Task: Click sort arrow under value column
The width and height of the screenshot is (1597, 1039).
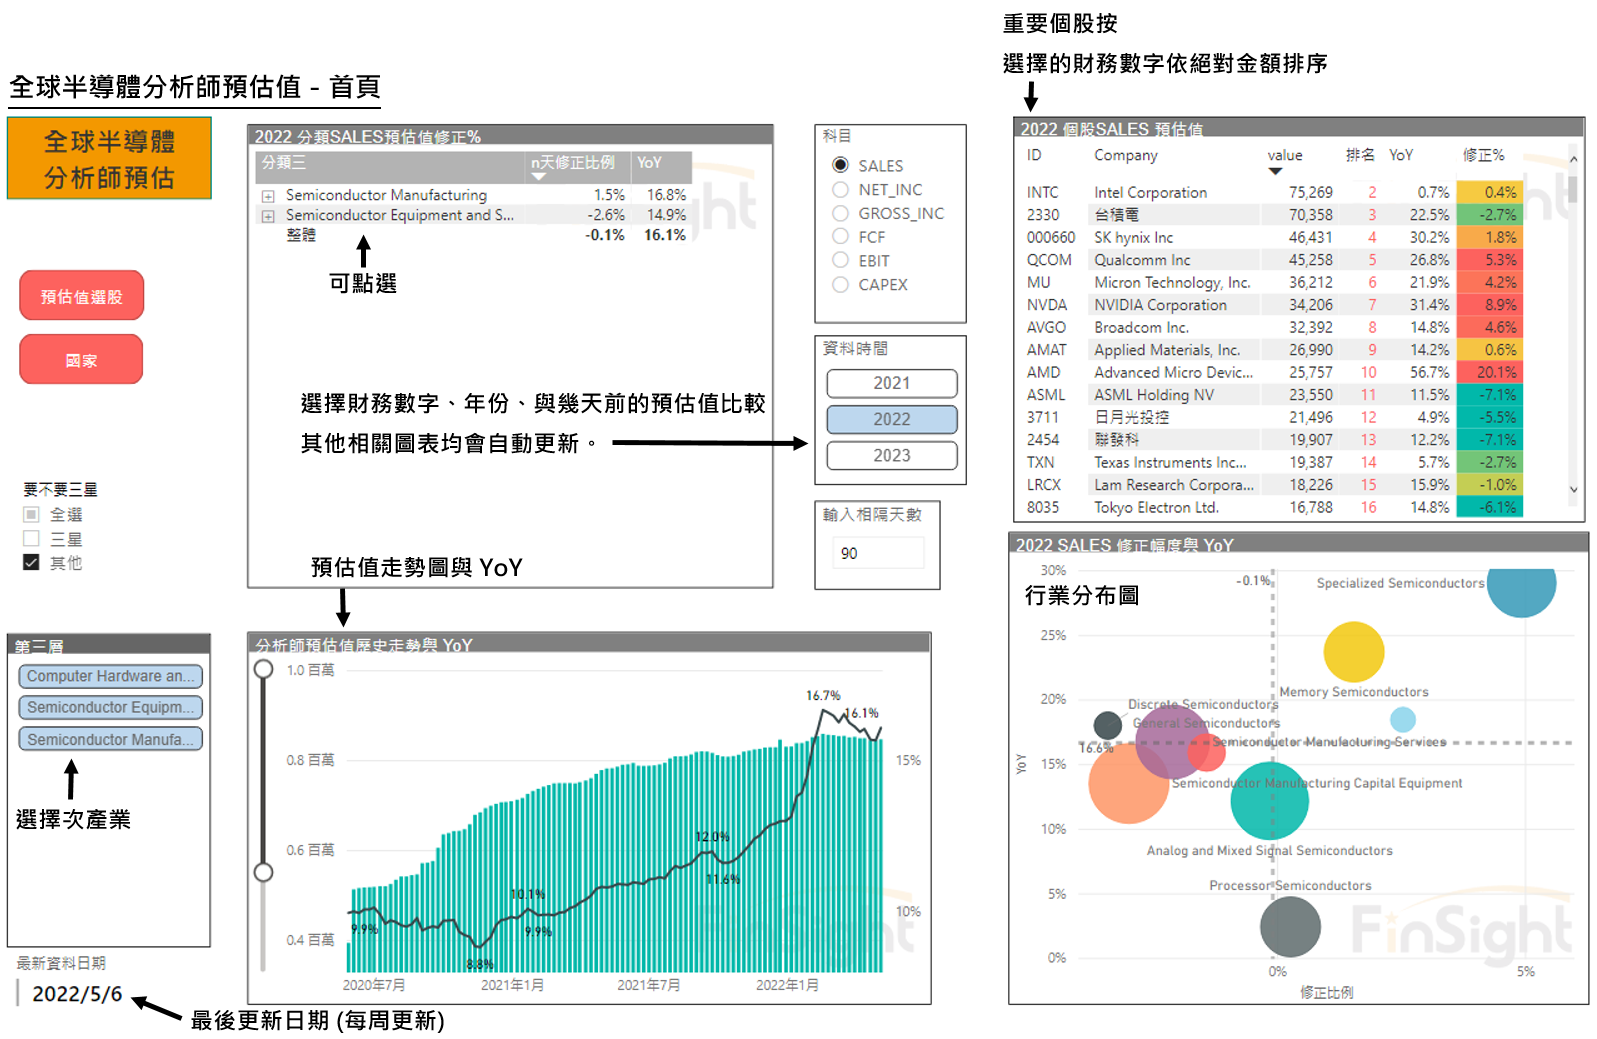Action: pos(1275,172)
